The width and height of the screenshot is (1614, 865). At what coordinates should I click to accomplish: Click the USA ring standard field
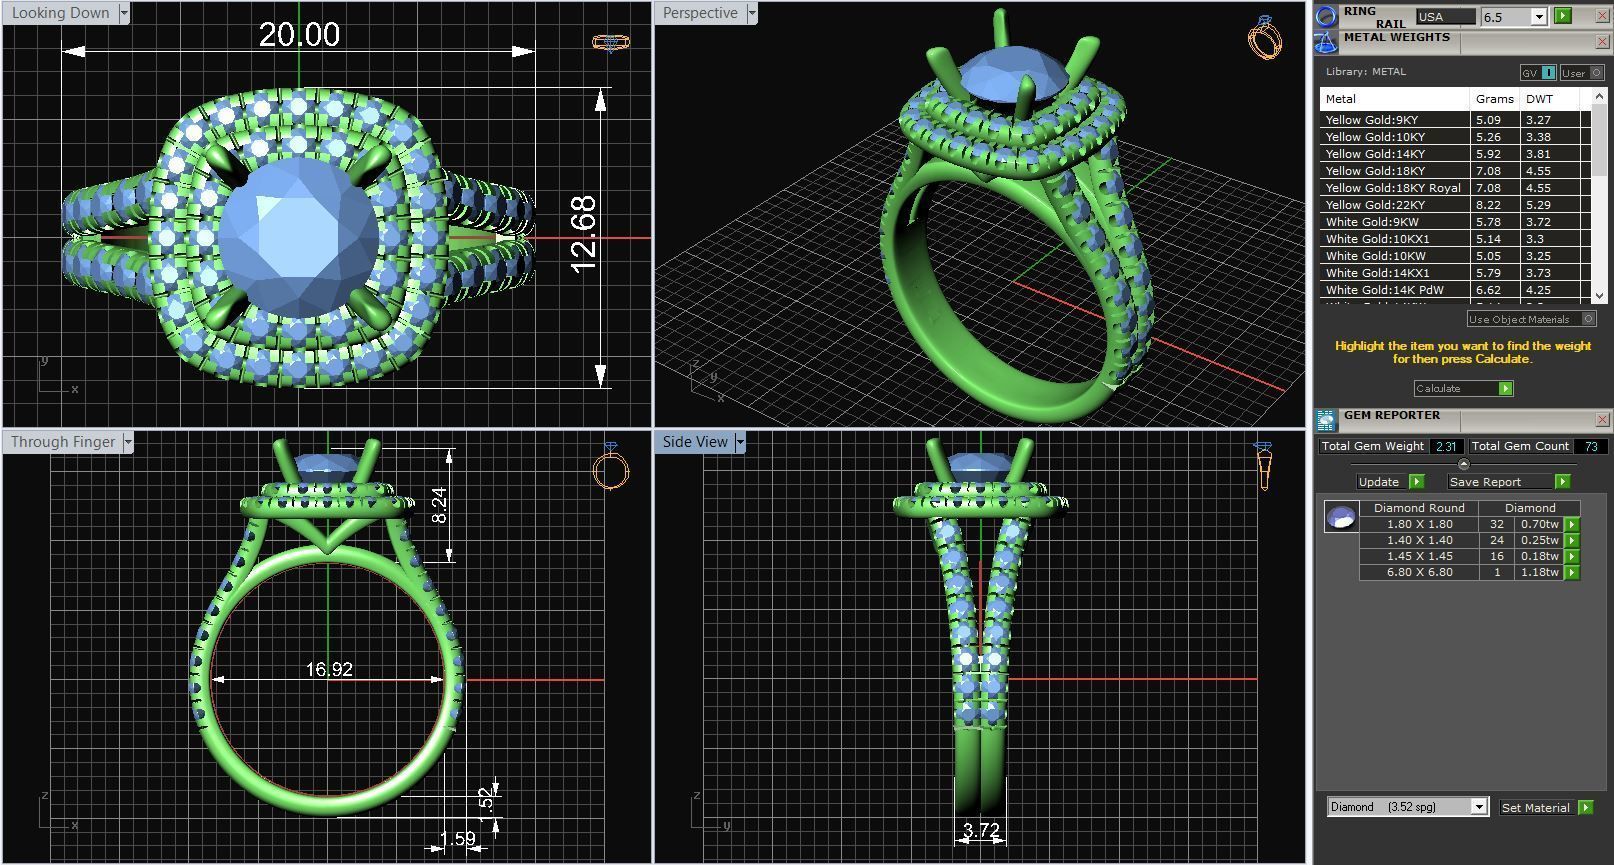[x=1445, y=16]
